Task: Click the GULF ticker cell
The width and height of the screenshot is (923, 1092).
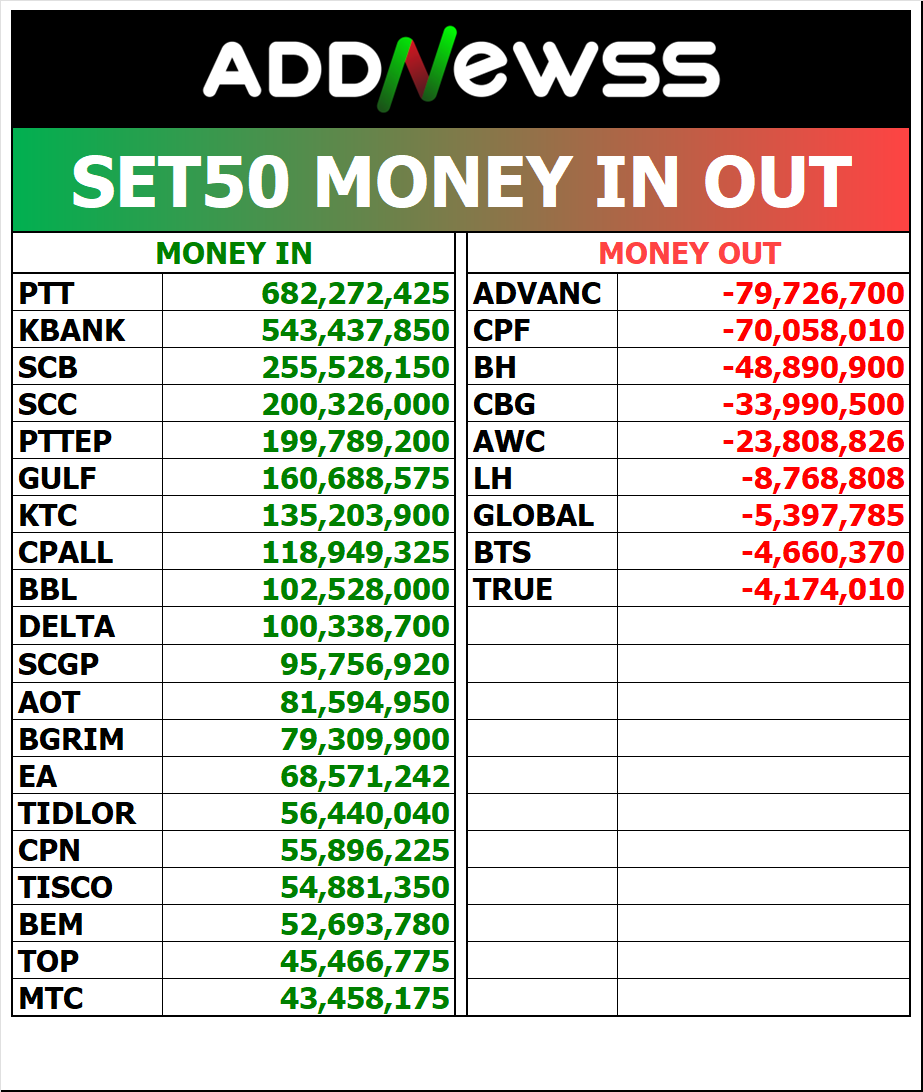Action: coord(58,479)
